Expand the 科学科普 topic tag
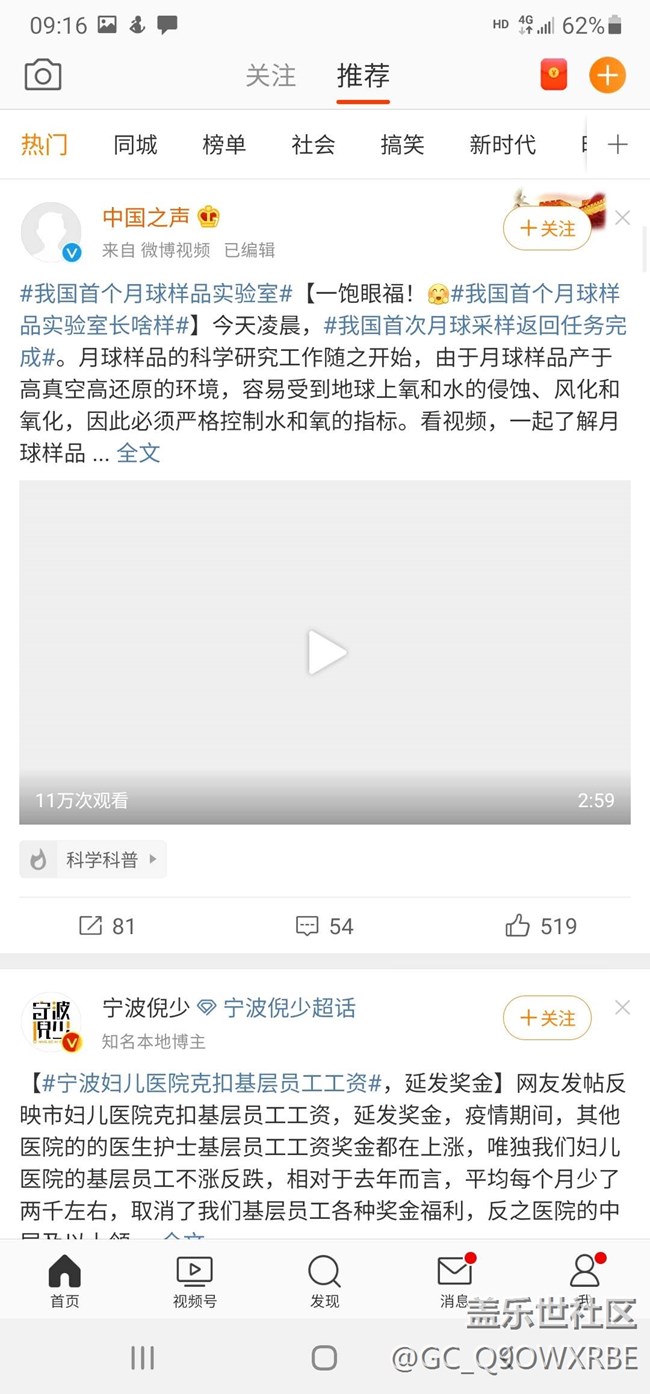The height and width of the screenshot is (1394, 650). 93,859
